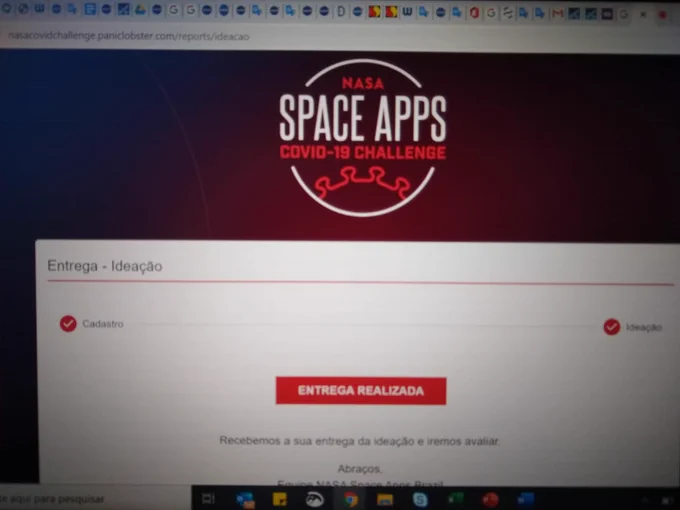
Task: Click the ENTREGA REALIZADA button
Action: point(361,391)
